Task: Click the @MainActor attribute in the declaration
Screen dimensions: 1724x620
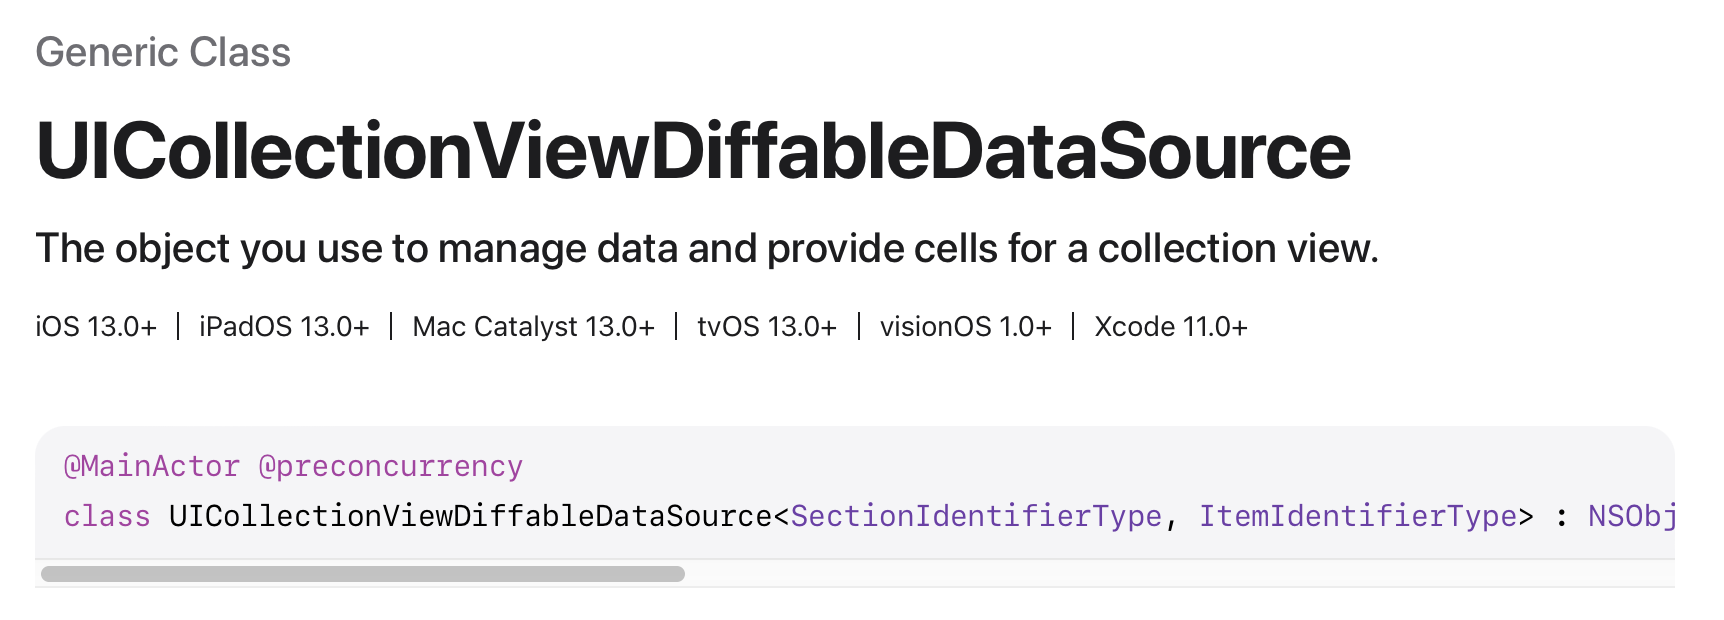Action: pyautogui.click(x=152, y=466)
